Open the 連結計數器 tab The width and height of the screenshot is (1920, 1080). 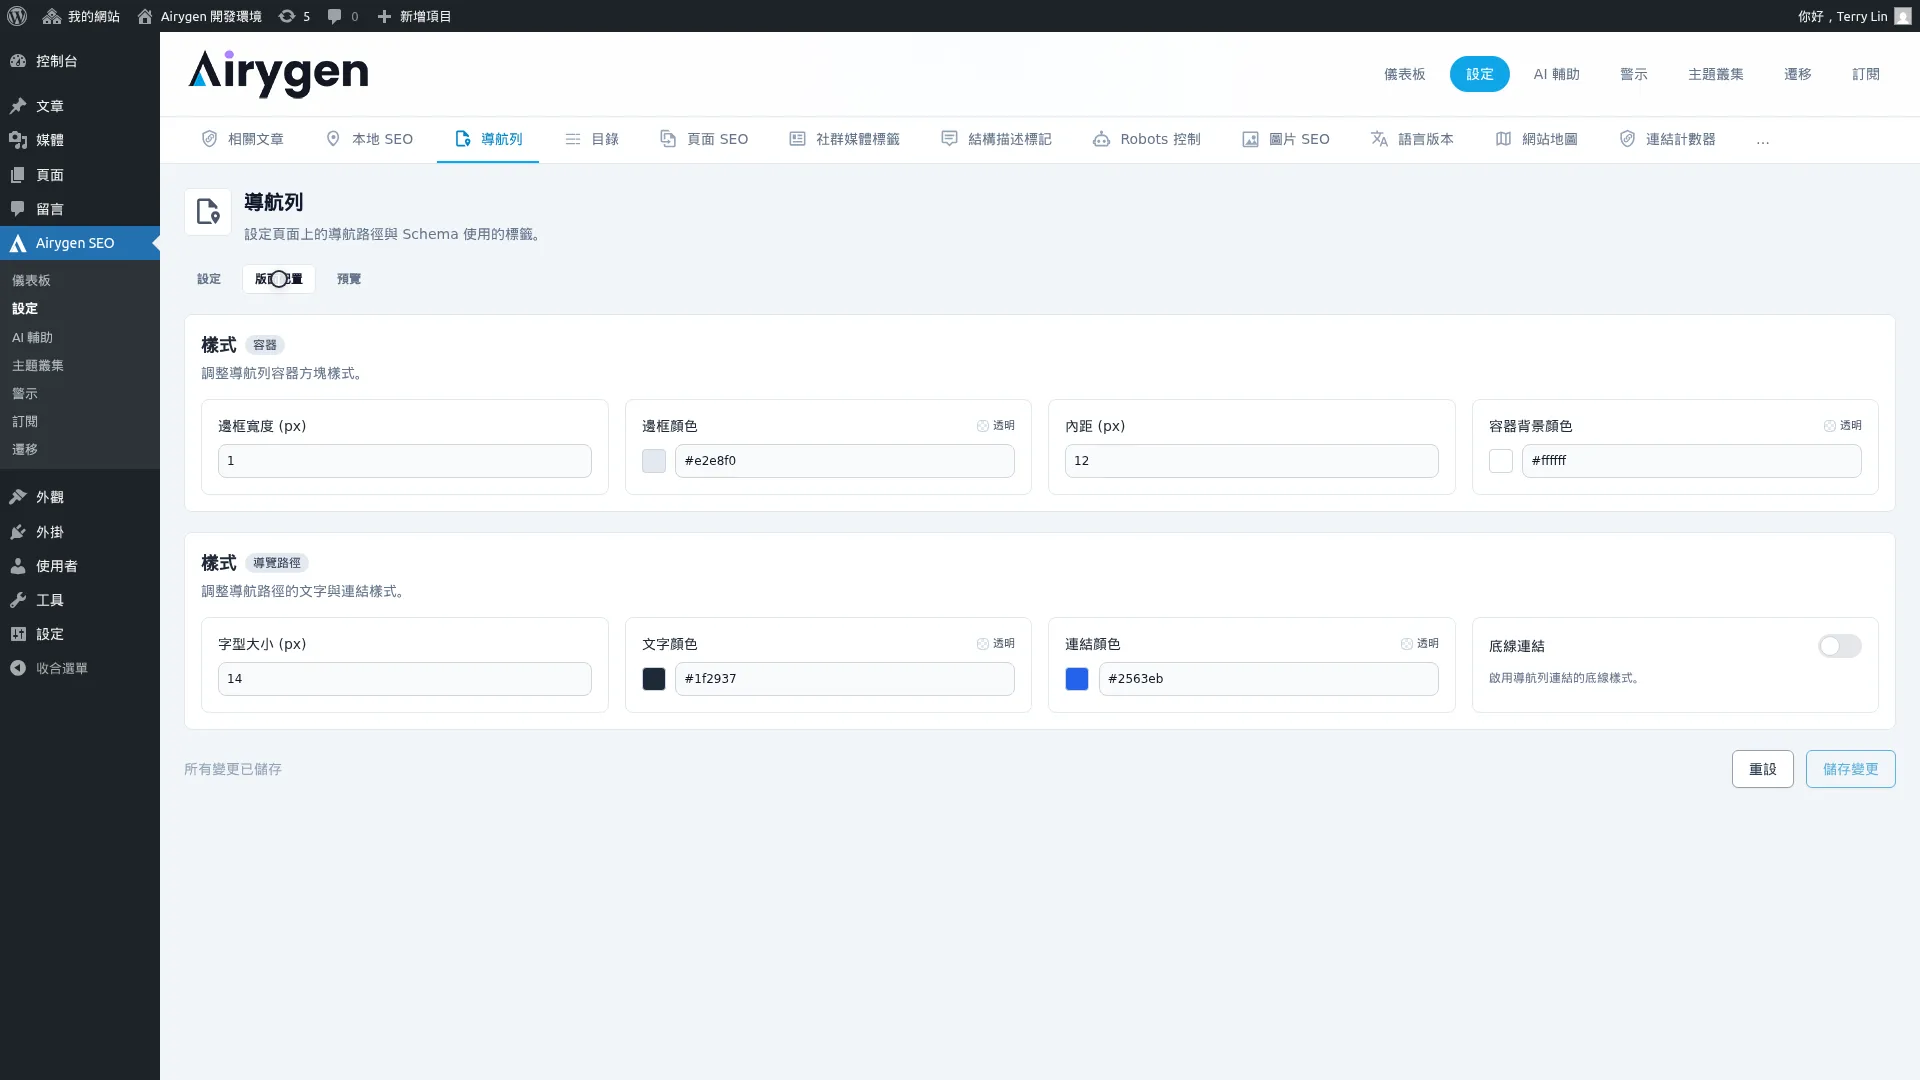1667,139
